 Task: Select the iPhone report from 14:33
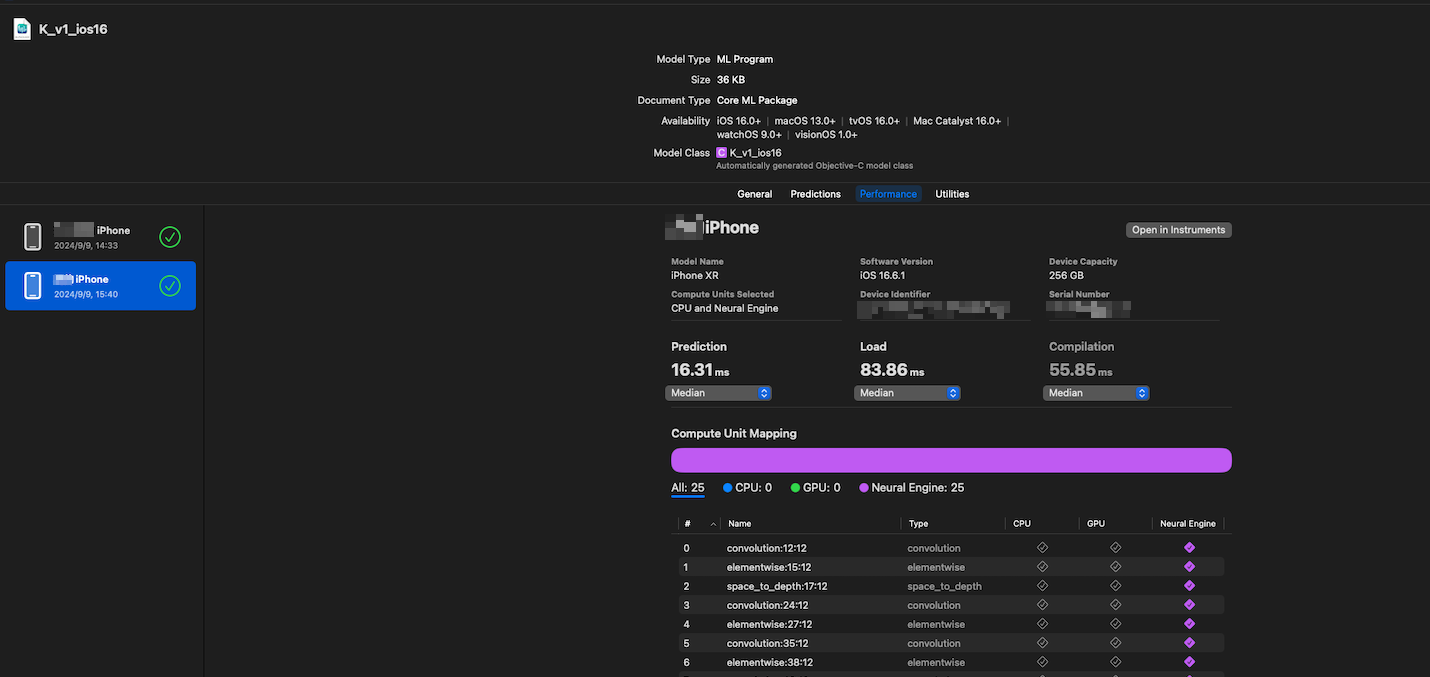tap(100, 237)
